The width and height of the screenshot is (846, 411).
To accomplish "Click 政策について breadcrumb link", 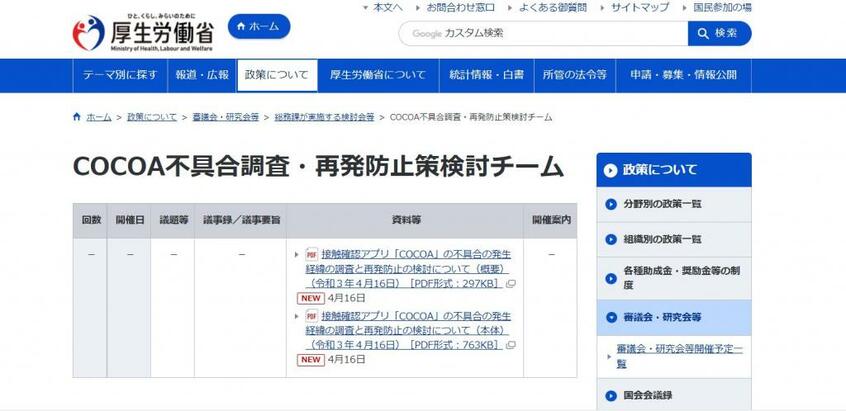I will [152, 117].
